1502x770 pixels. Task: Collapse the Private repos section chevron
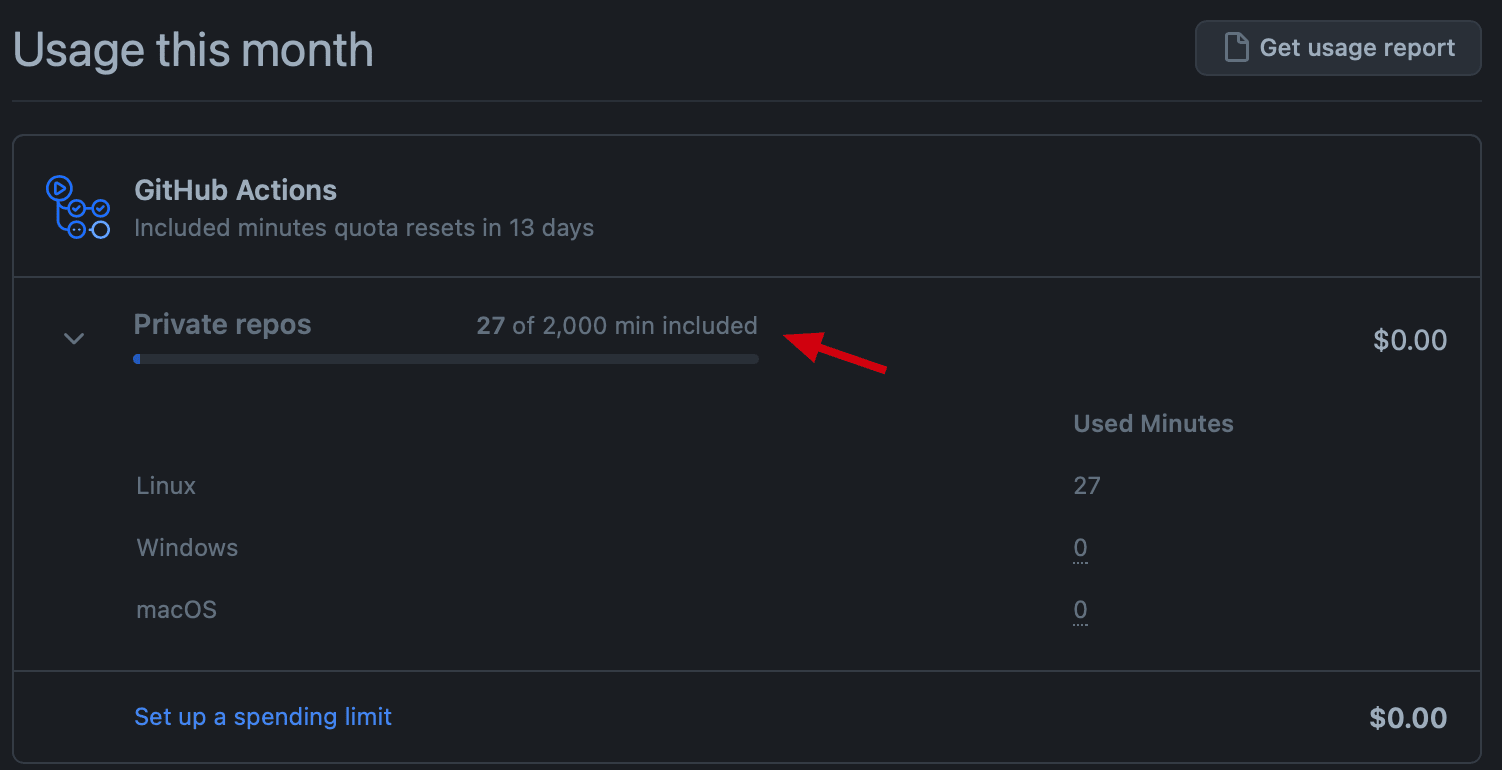(74, 339)
